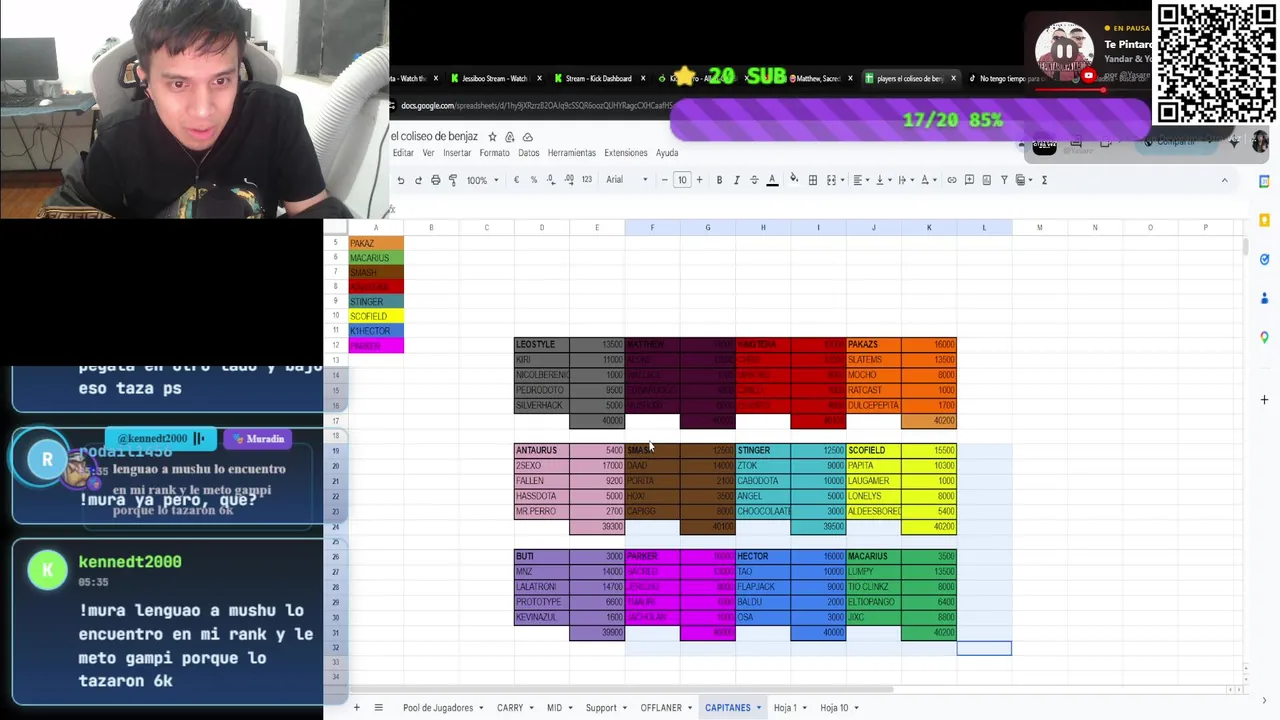Increase decimal places

tap(569, 180)
